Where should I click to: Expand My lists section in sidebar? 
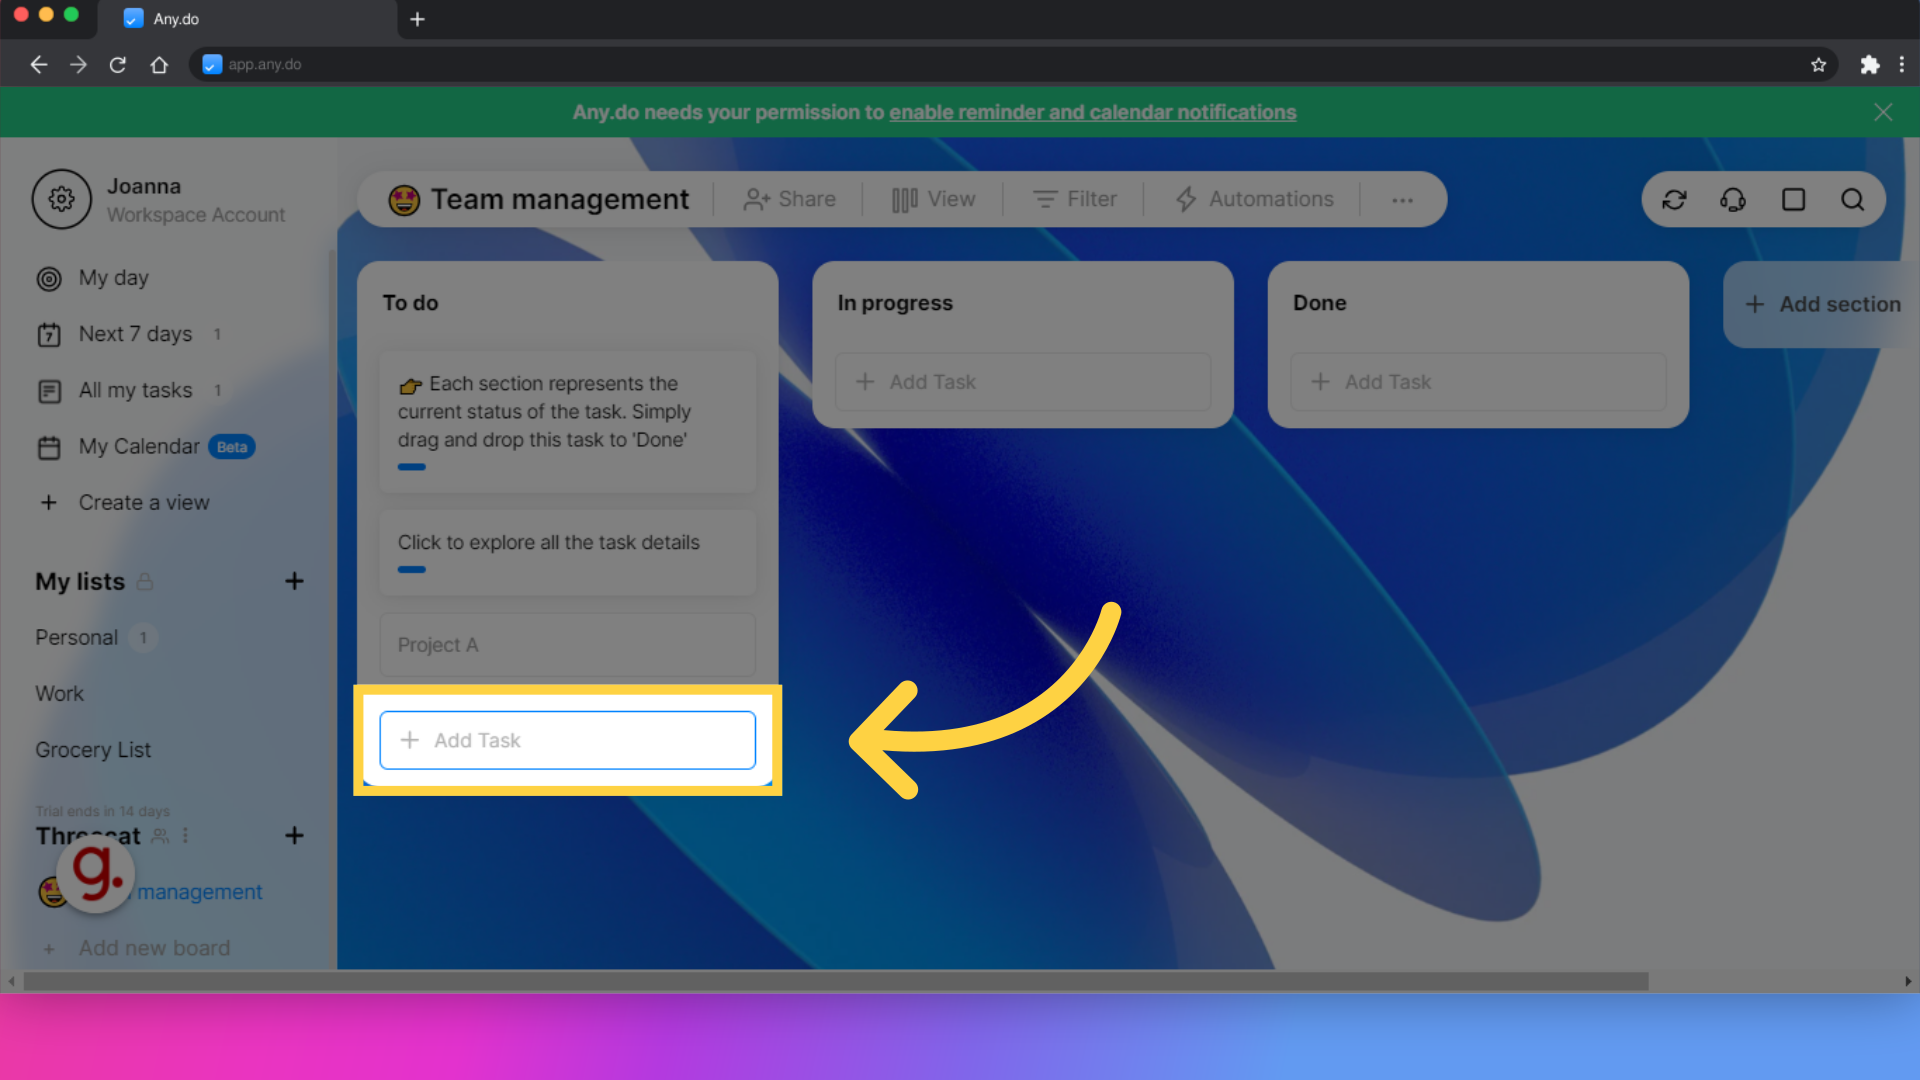click(79, 580)
